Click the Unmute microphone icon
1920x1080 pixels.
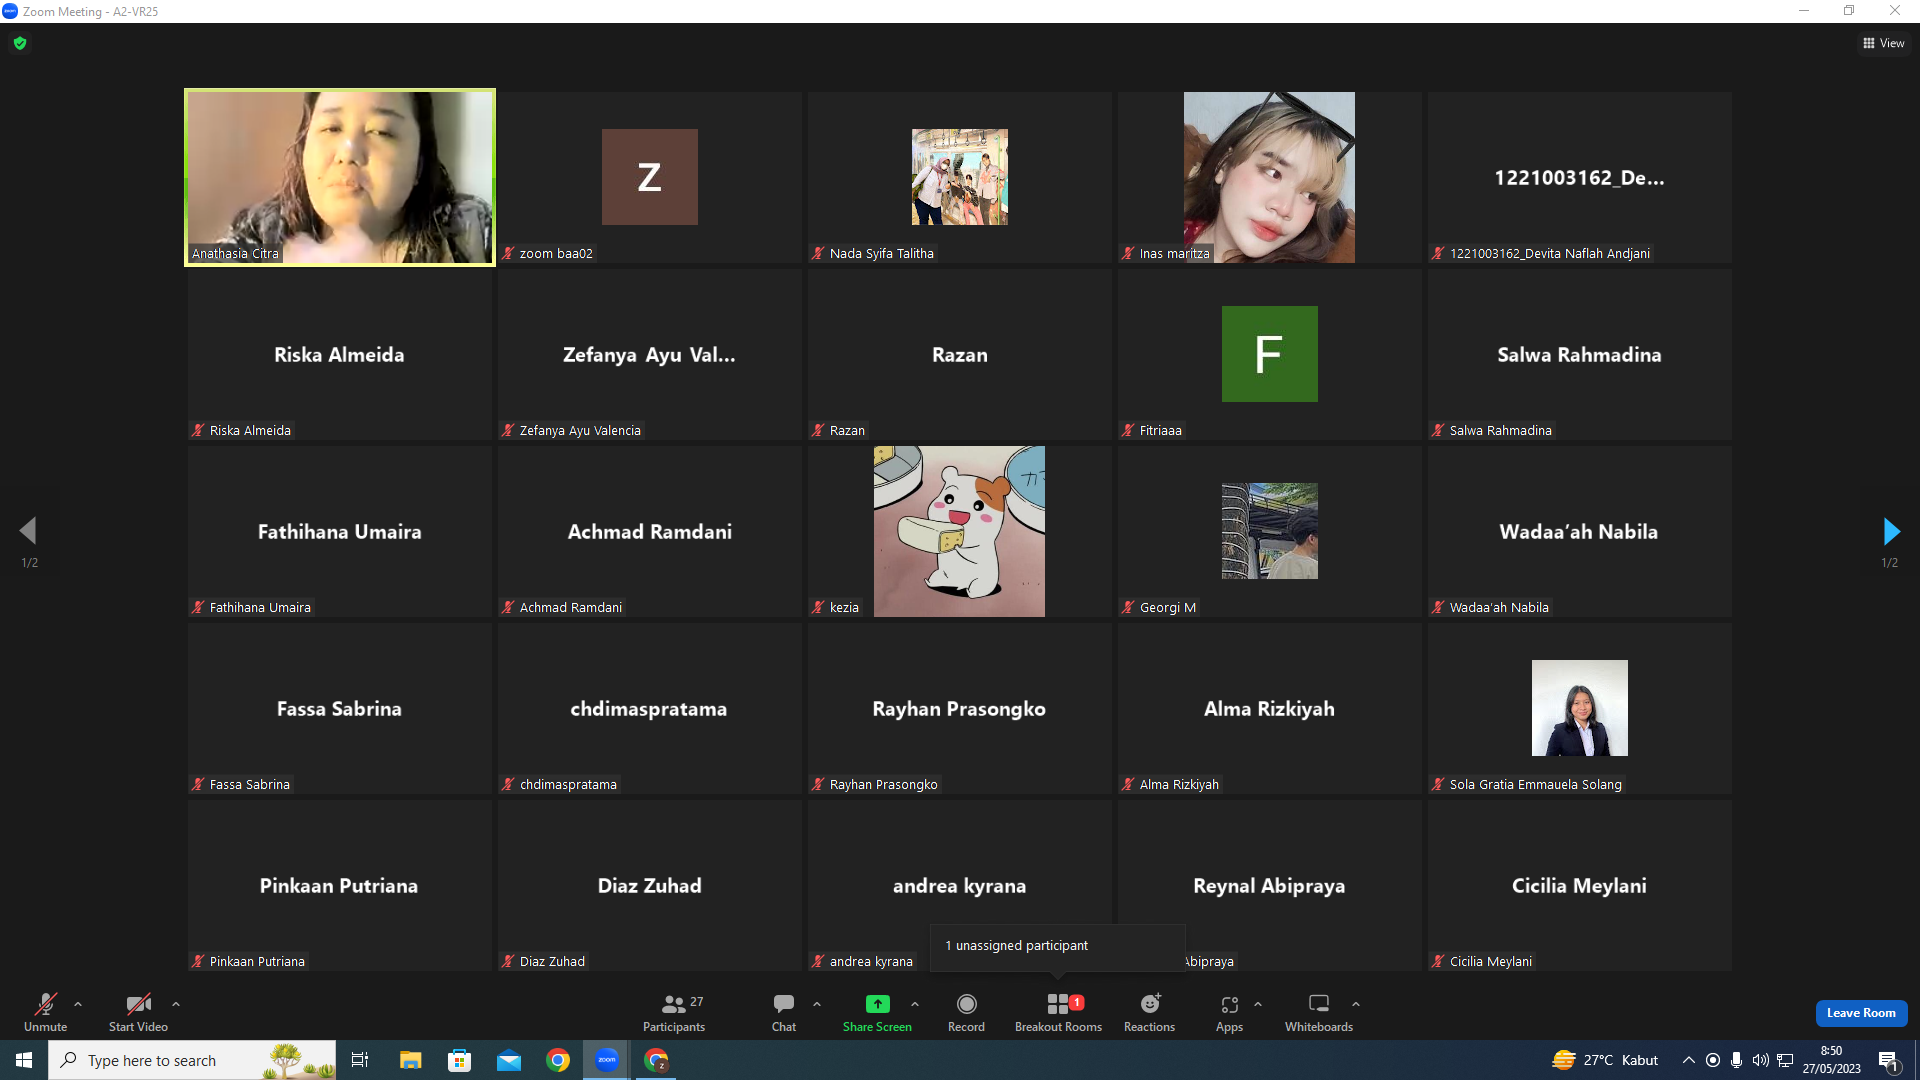pos(46,1004)
